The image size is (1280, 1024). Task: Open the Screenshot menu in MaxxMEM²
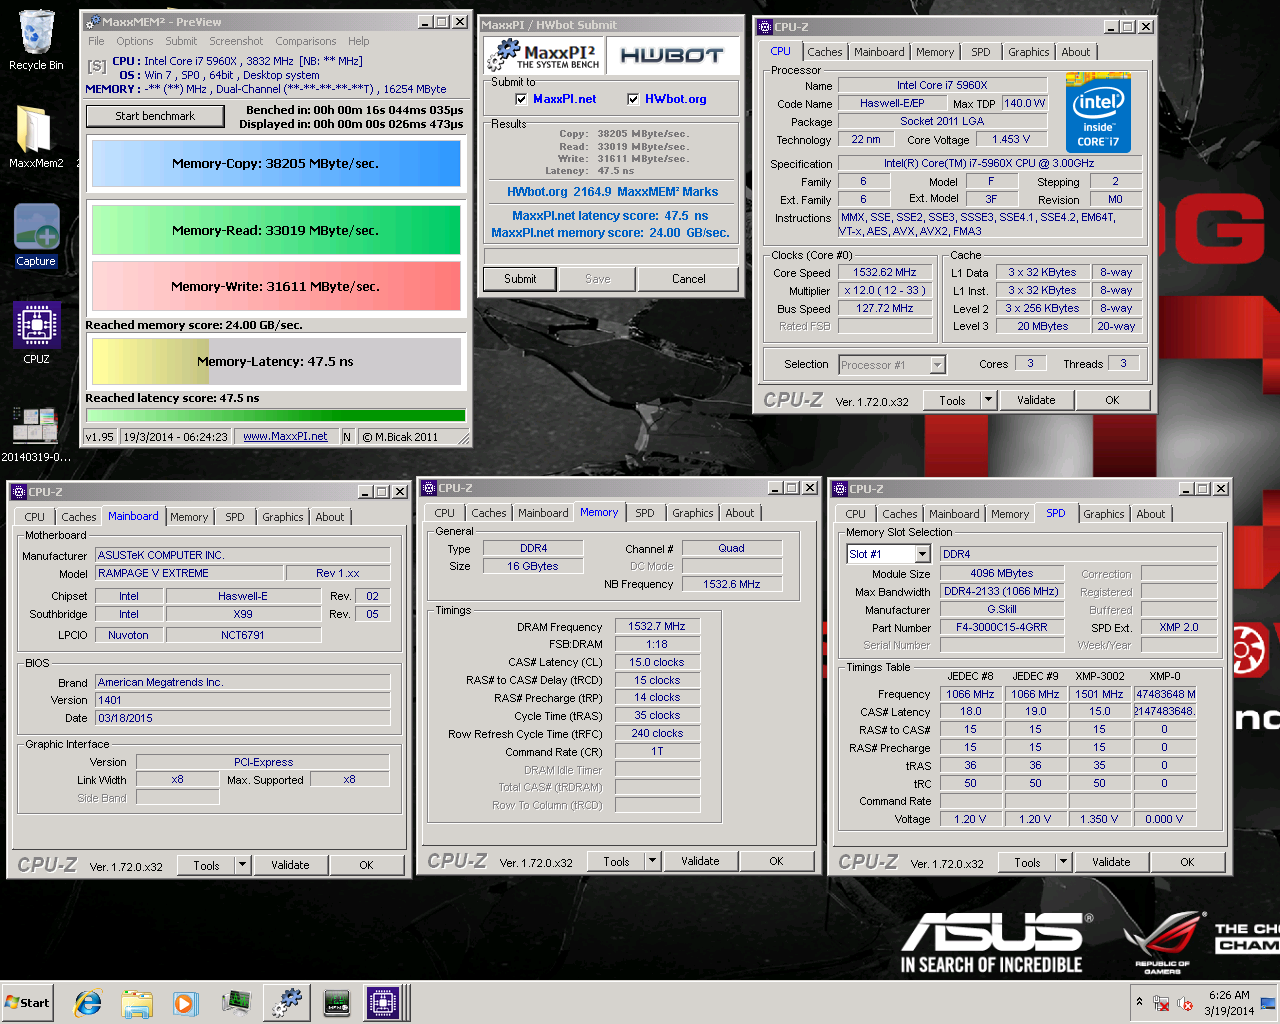(236, 41)
